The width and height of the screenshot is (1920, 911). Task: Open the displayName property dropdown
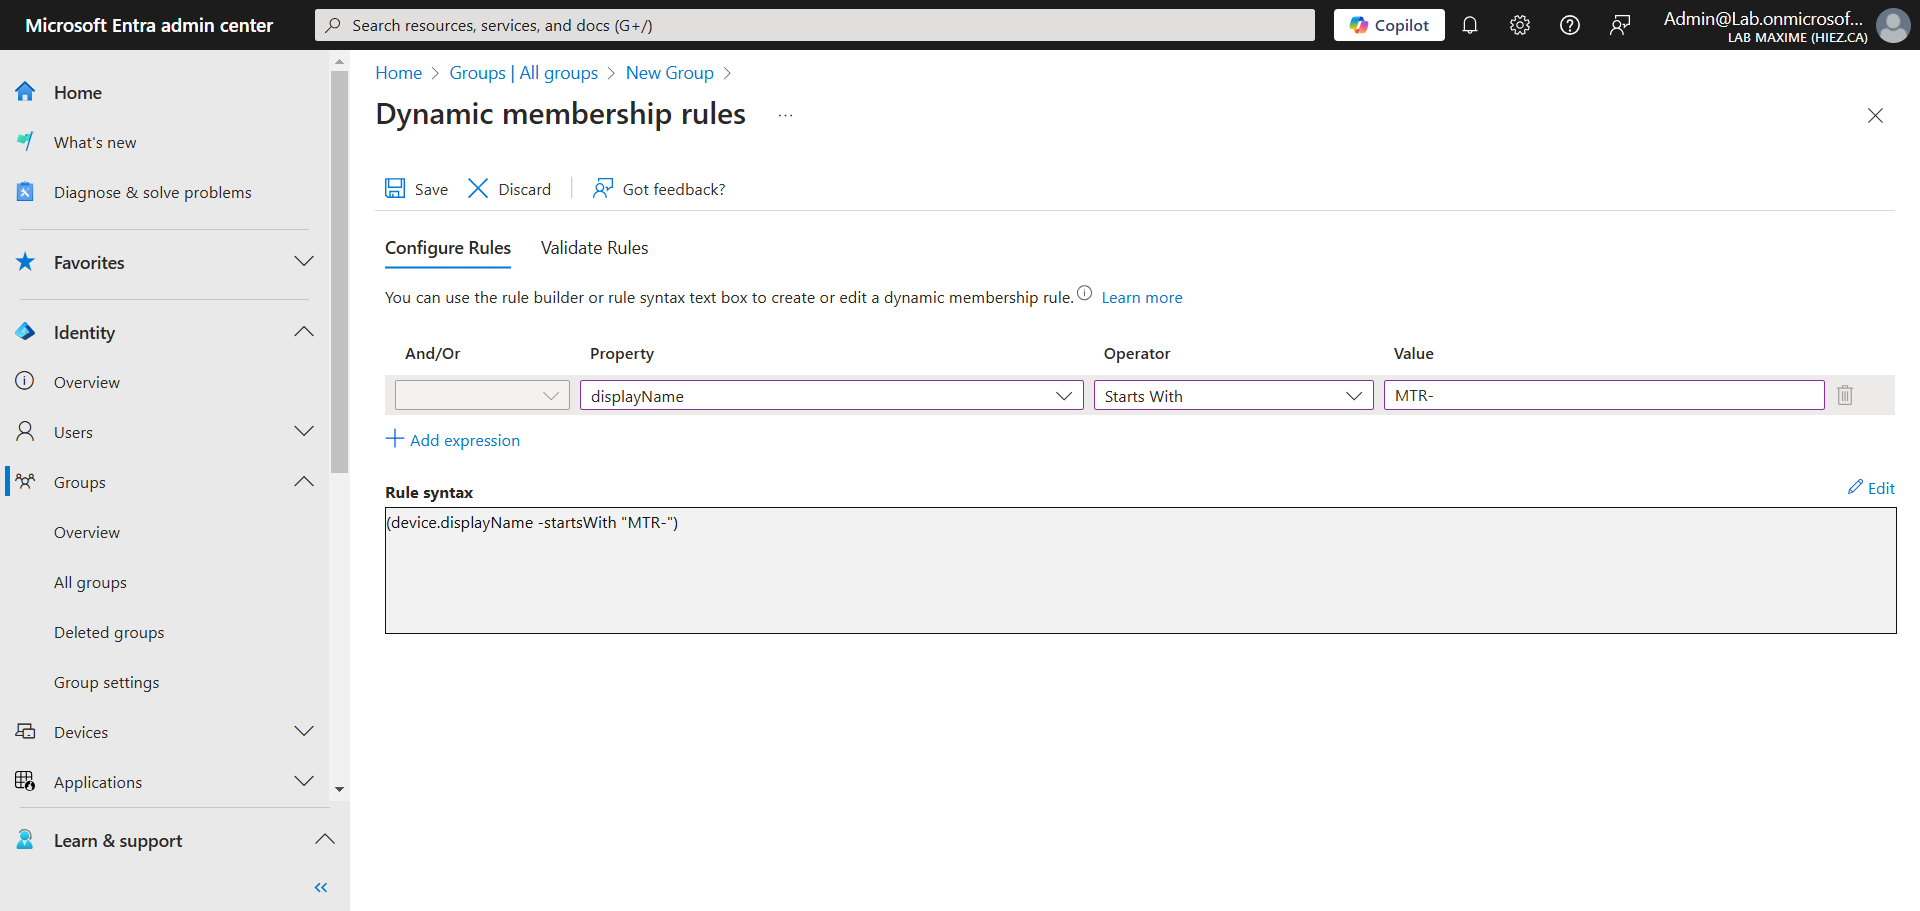tap(832, 395)
